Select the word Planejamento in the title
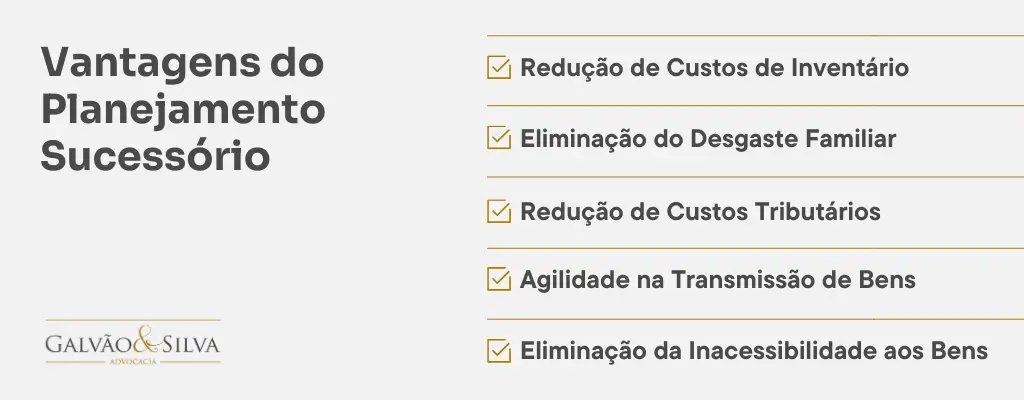Viewport: 1024px width, 400px height. [x=183, y=110]
